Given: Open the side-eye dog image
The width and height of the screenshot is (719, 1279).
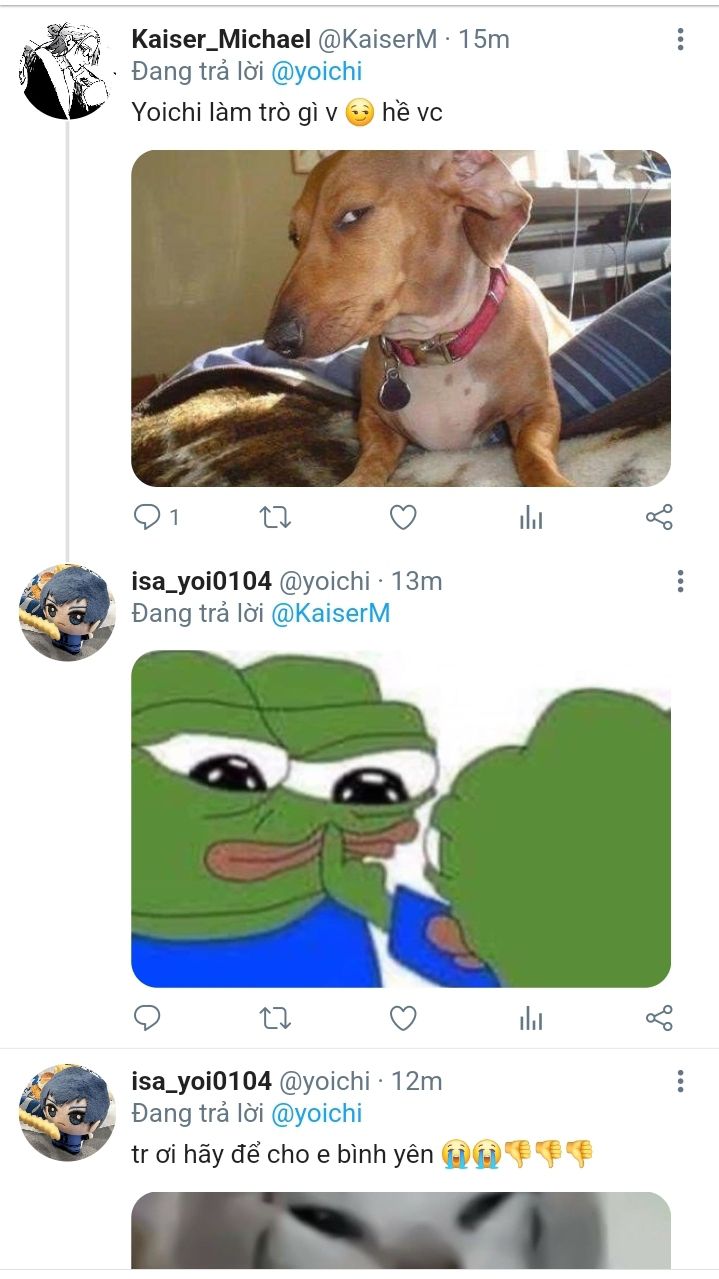Looking at the screenshot, I should point(401,318).
